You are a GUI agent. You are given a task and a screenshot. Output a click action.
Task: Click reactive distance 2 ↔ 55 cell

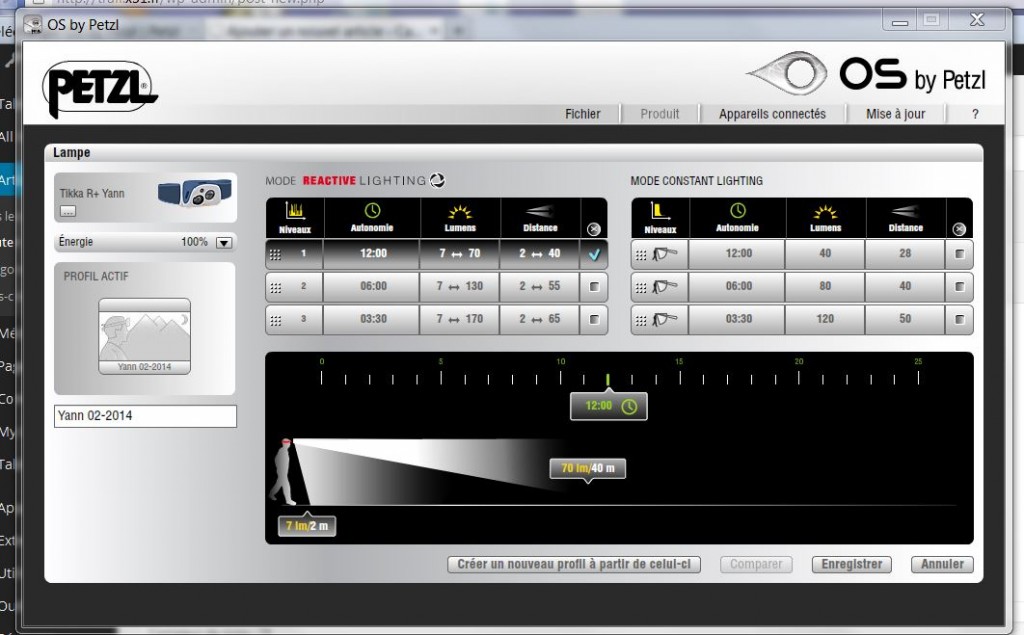[539, 287]
